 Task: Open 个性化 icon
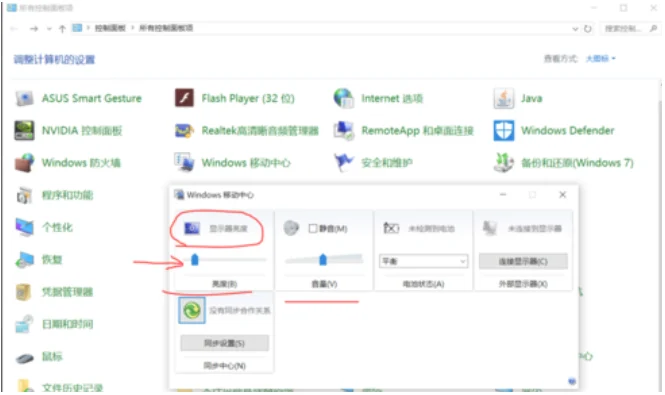[x=24, y=227]
